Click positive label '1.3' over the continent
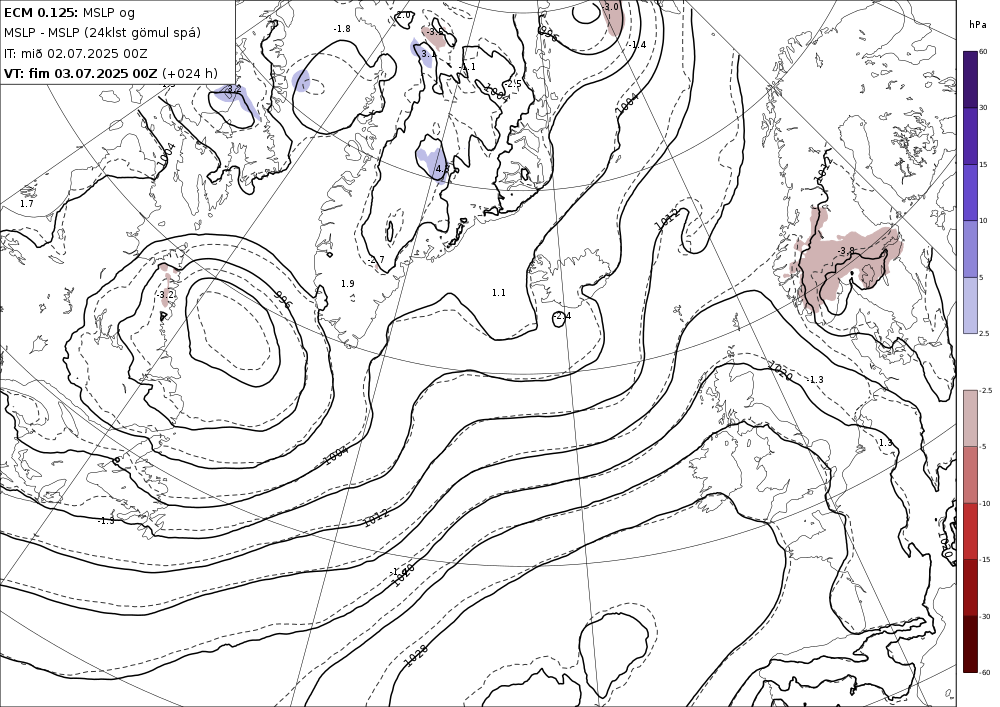Screen dimensions: 1000x707 (886, 443)
